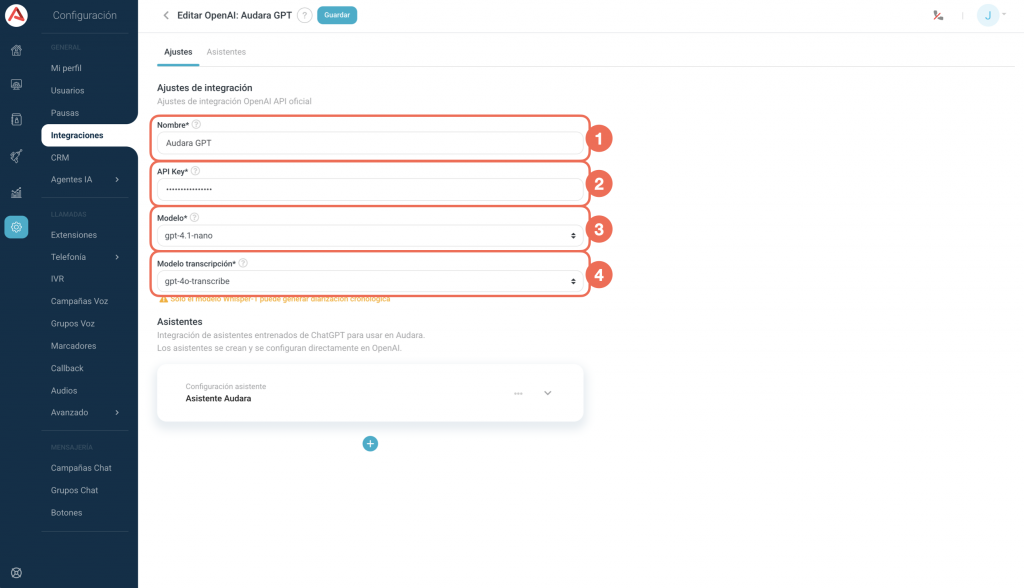Click the Nombre input field

click(x=370, y=143)
